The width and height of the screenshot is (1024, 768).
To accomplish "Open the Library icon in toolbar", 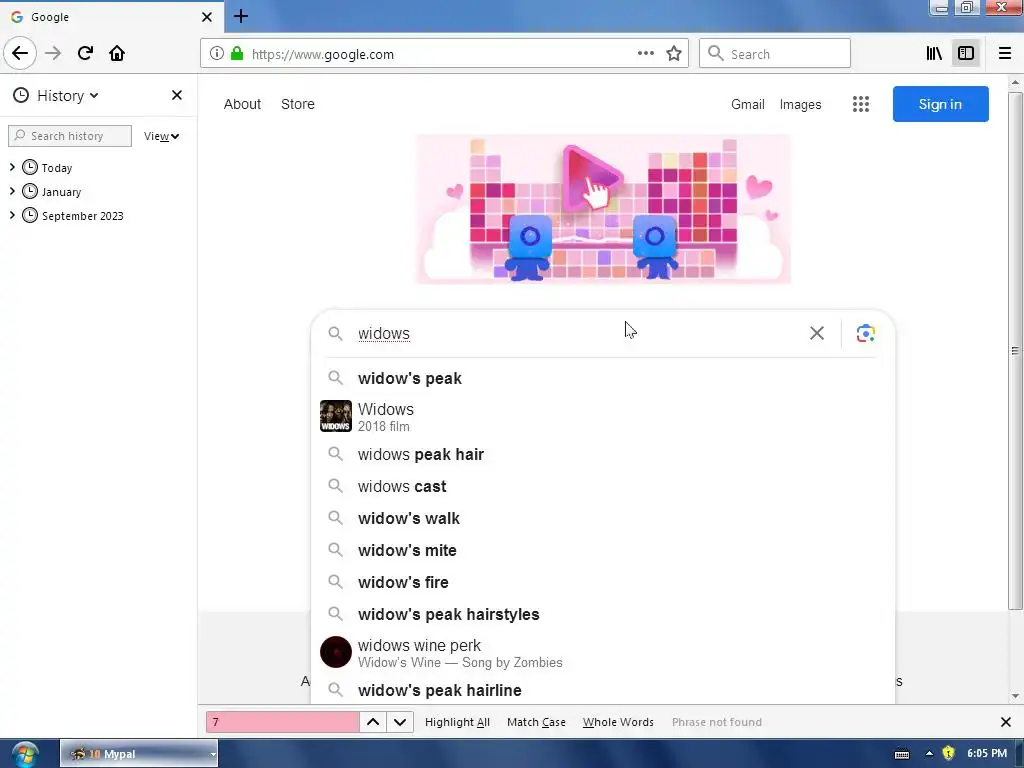I will 934,54.
